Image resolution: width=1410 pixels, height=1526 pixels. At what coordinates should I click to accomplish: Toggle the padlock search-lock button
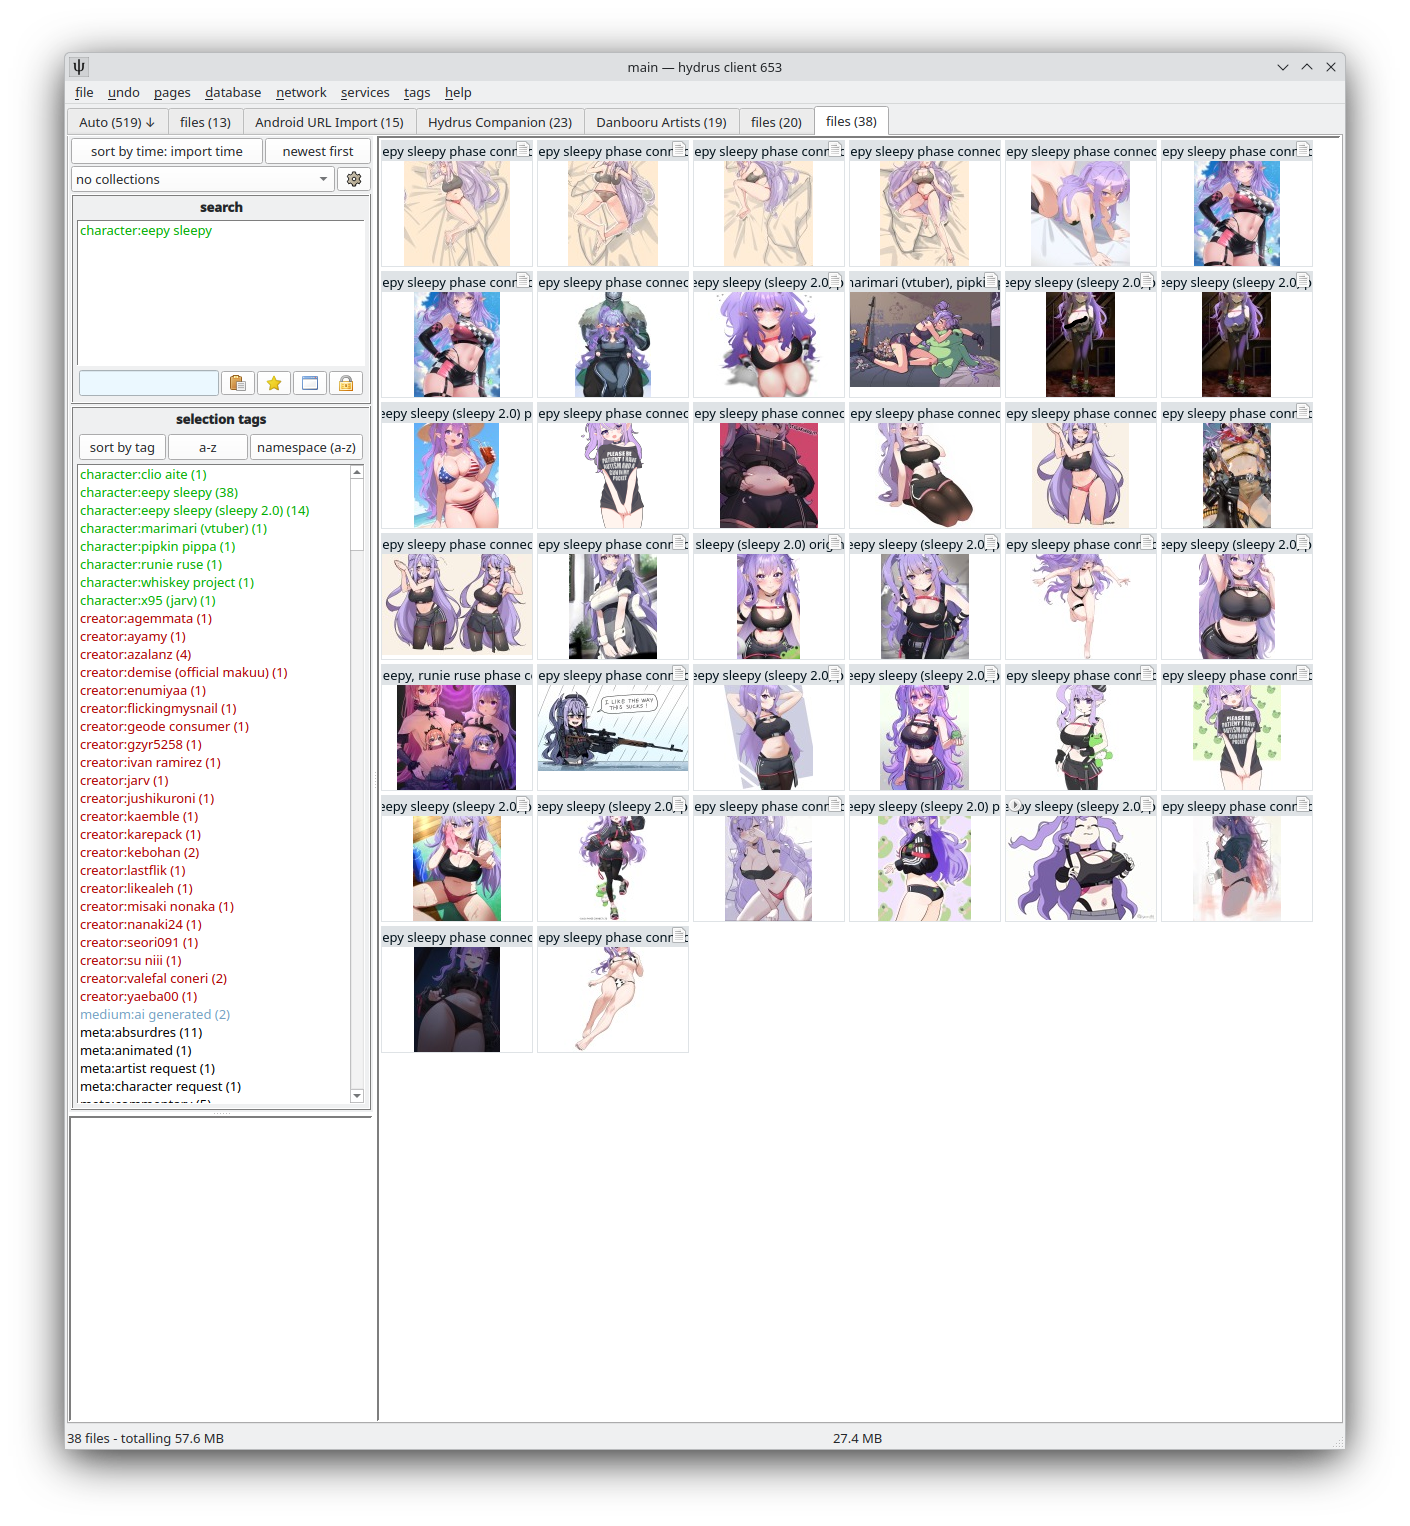click(346, 383)
